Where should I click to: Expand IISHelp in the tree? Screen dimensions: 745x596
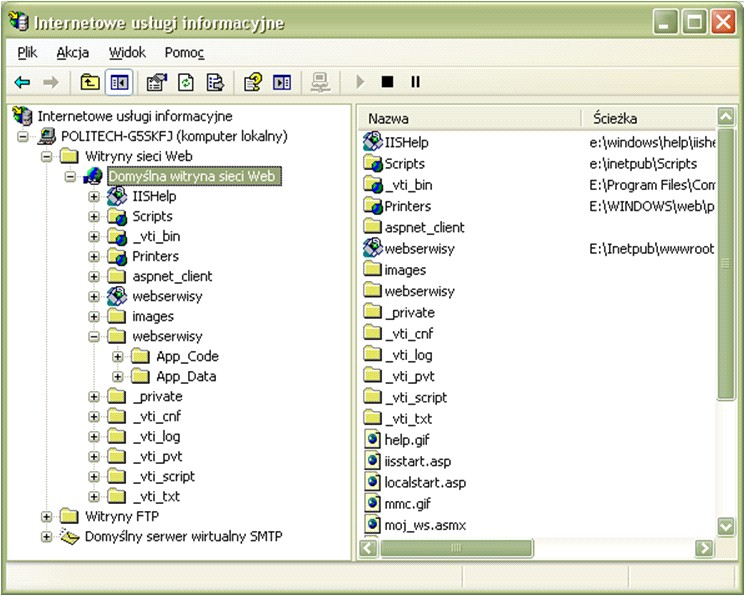94,196
